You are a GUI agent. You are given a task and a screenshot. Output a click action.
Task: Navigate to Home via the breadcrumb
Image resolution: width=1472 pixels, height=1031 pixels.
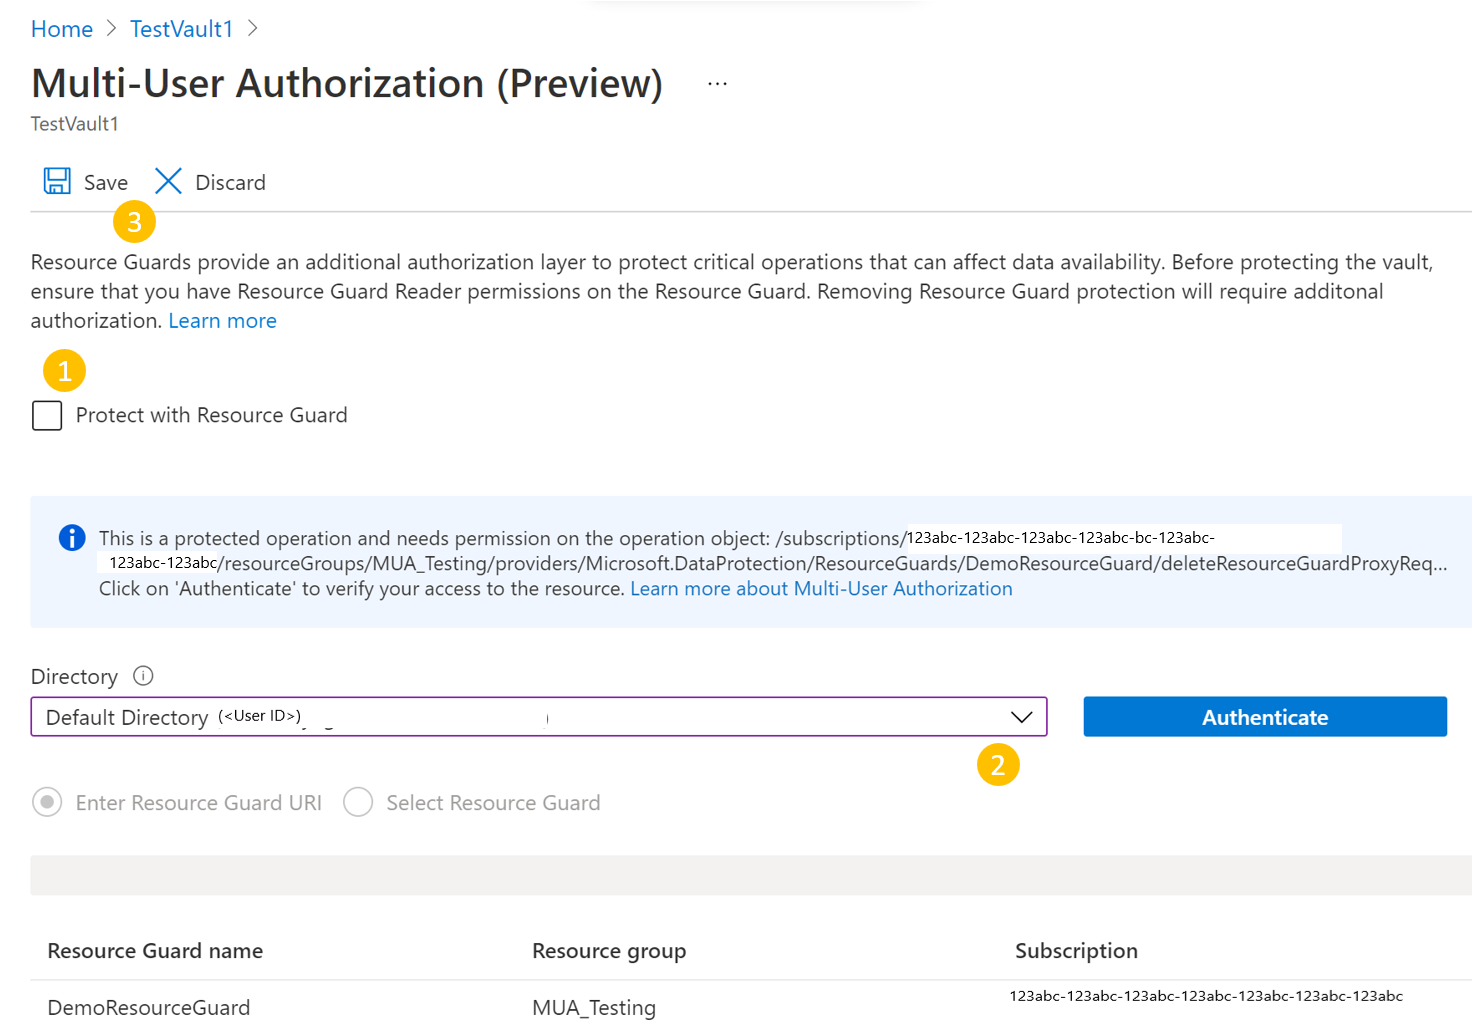coord(61,29)
